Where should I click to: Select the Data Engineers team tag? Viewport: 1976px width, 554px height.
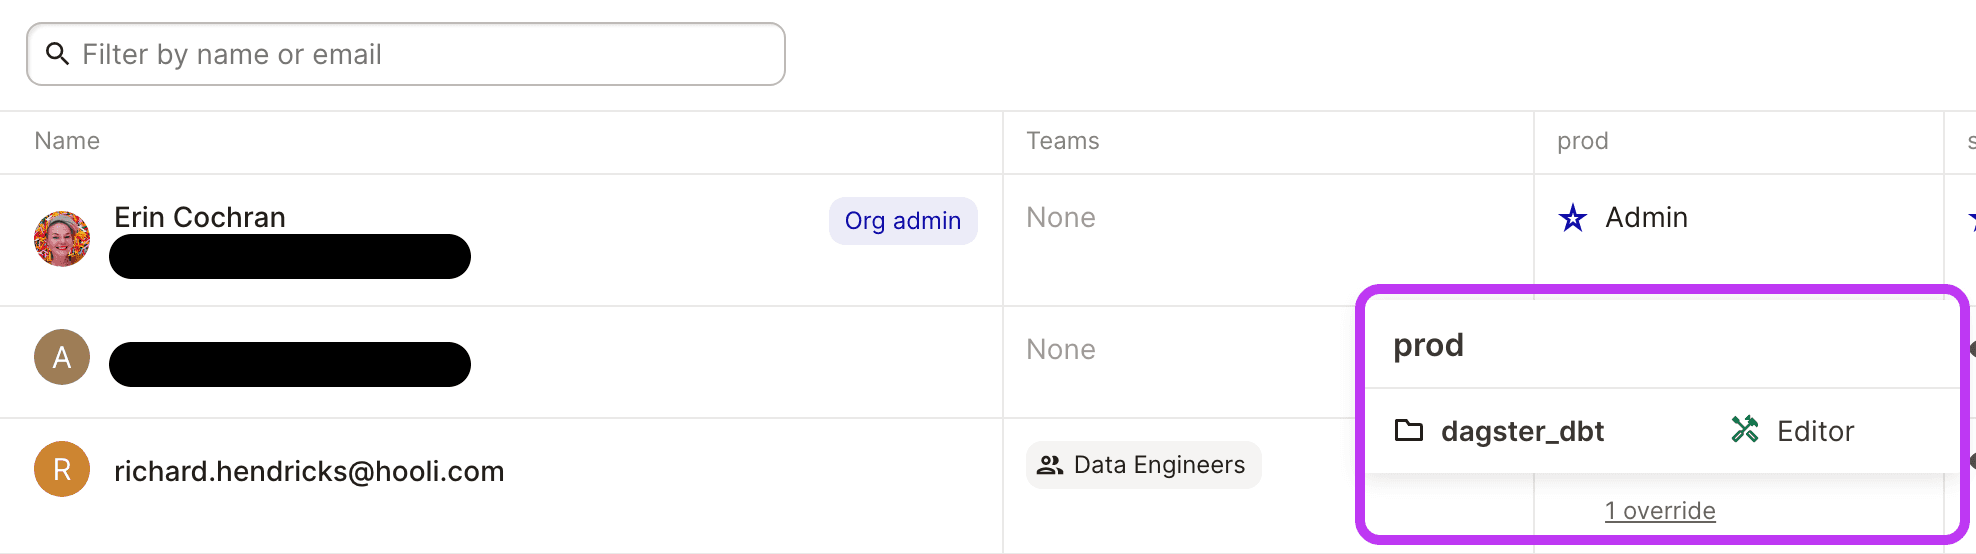[x=1144, y=465]
